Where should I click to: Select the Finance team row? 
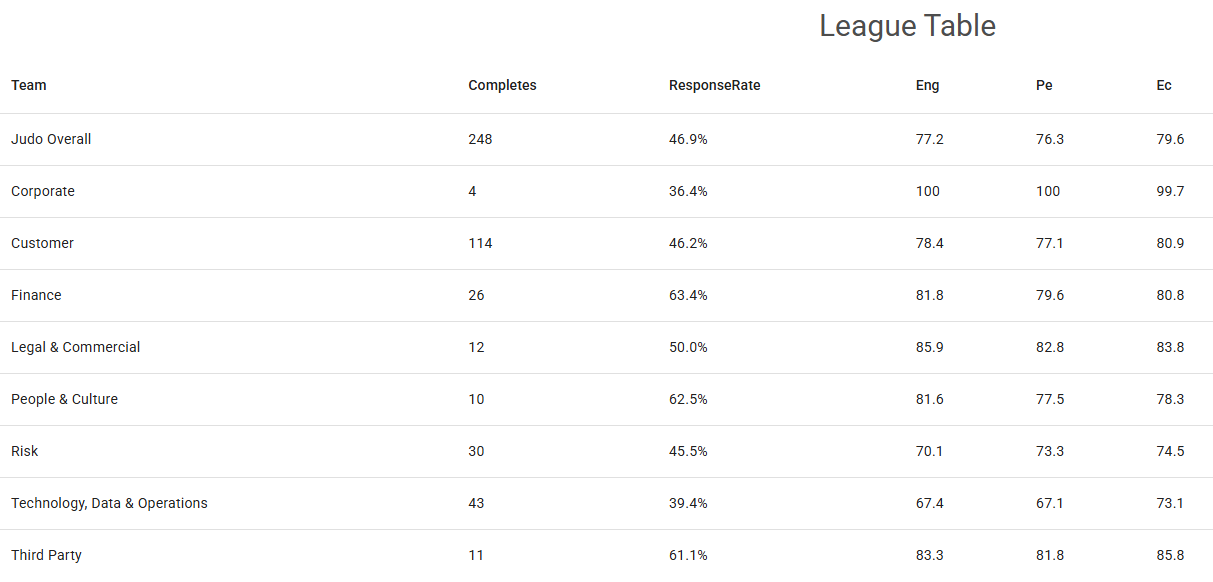coord(36,296)
